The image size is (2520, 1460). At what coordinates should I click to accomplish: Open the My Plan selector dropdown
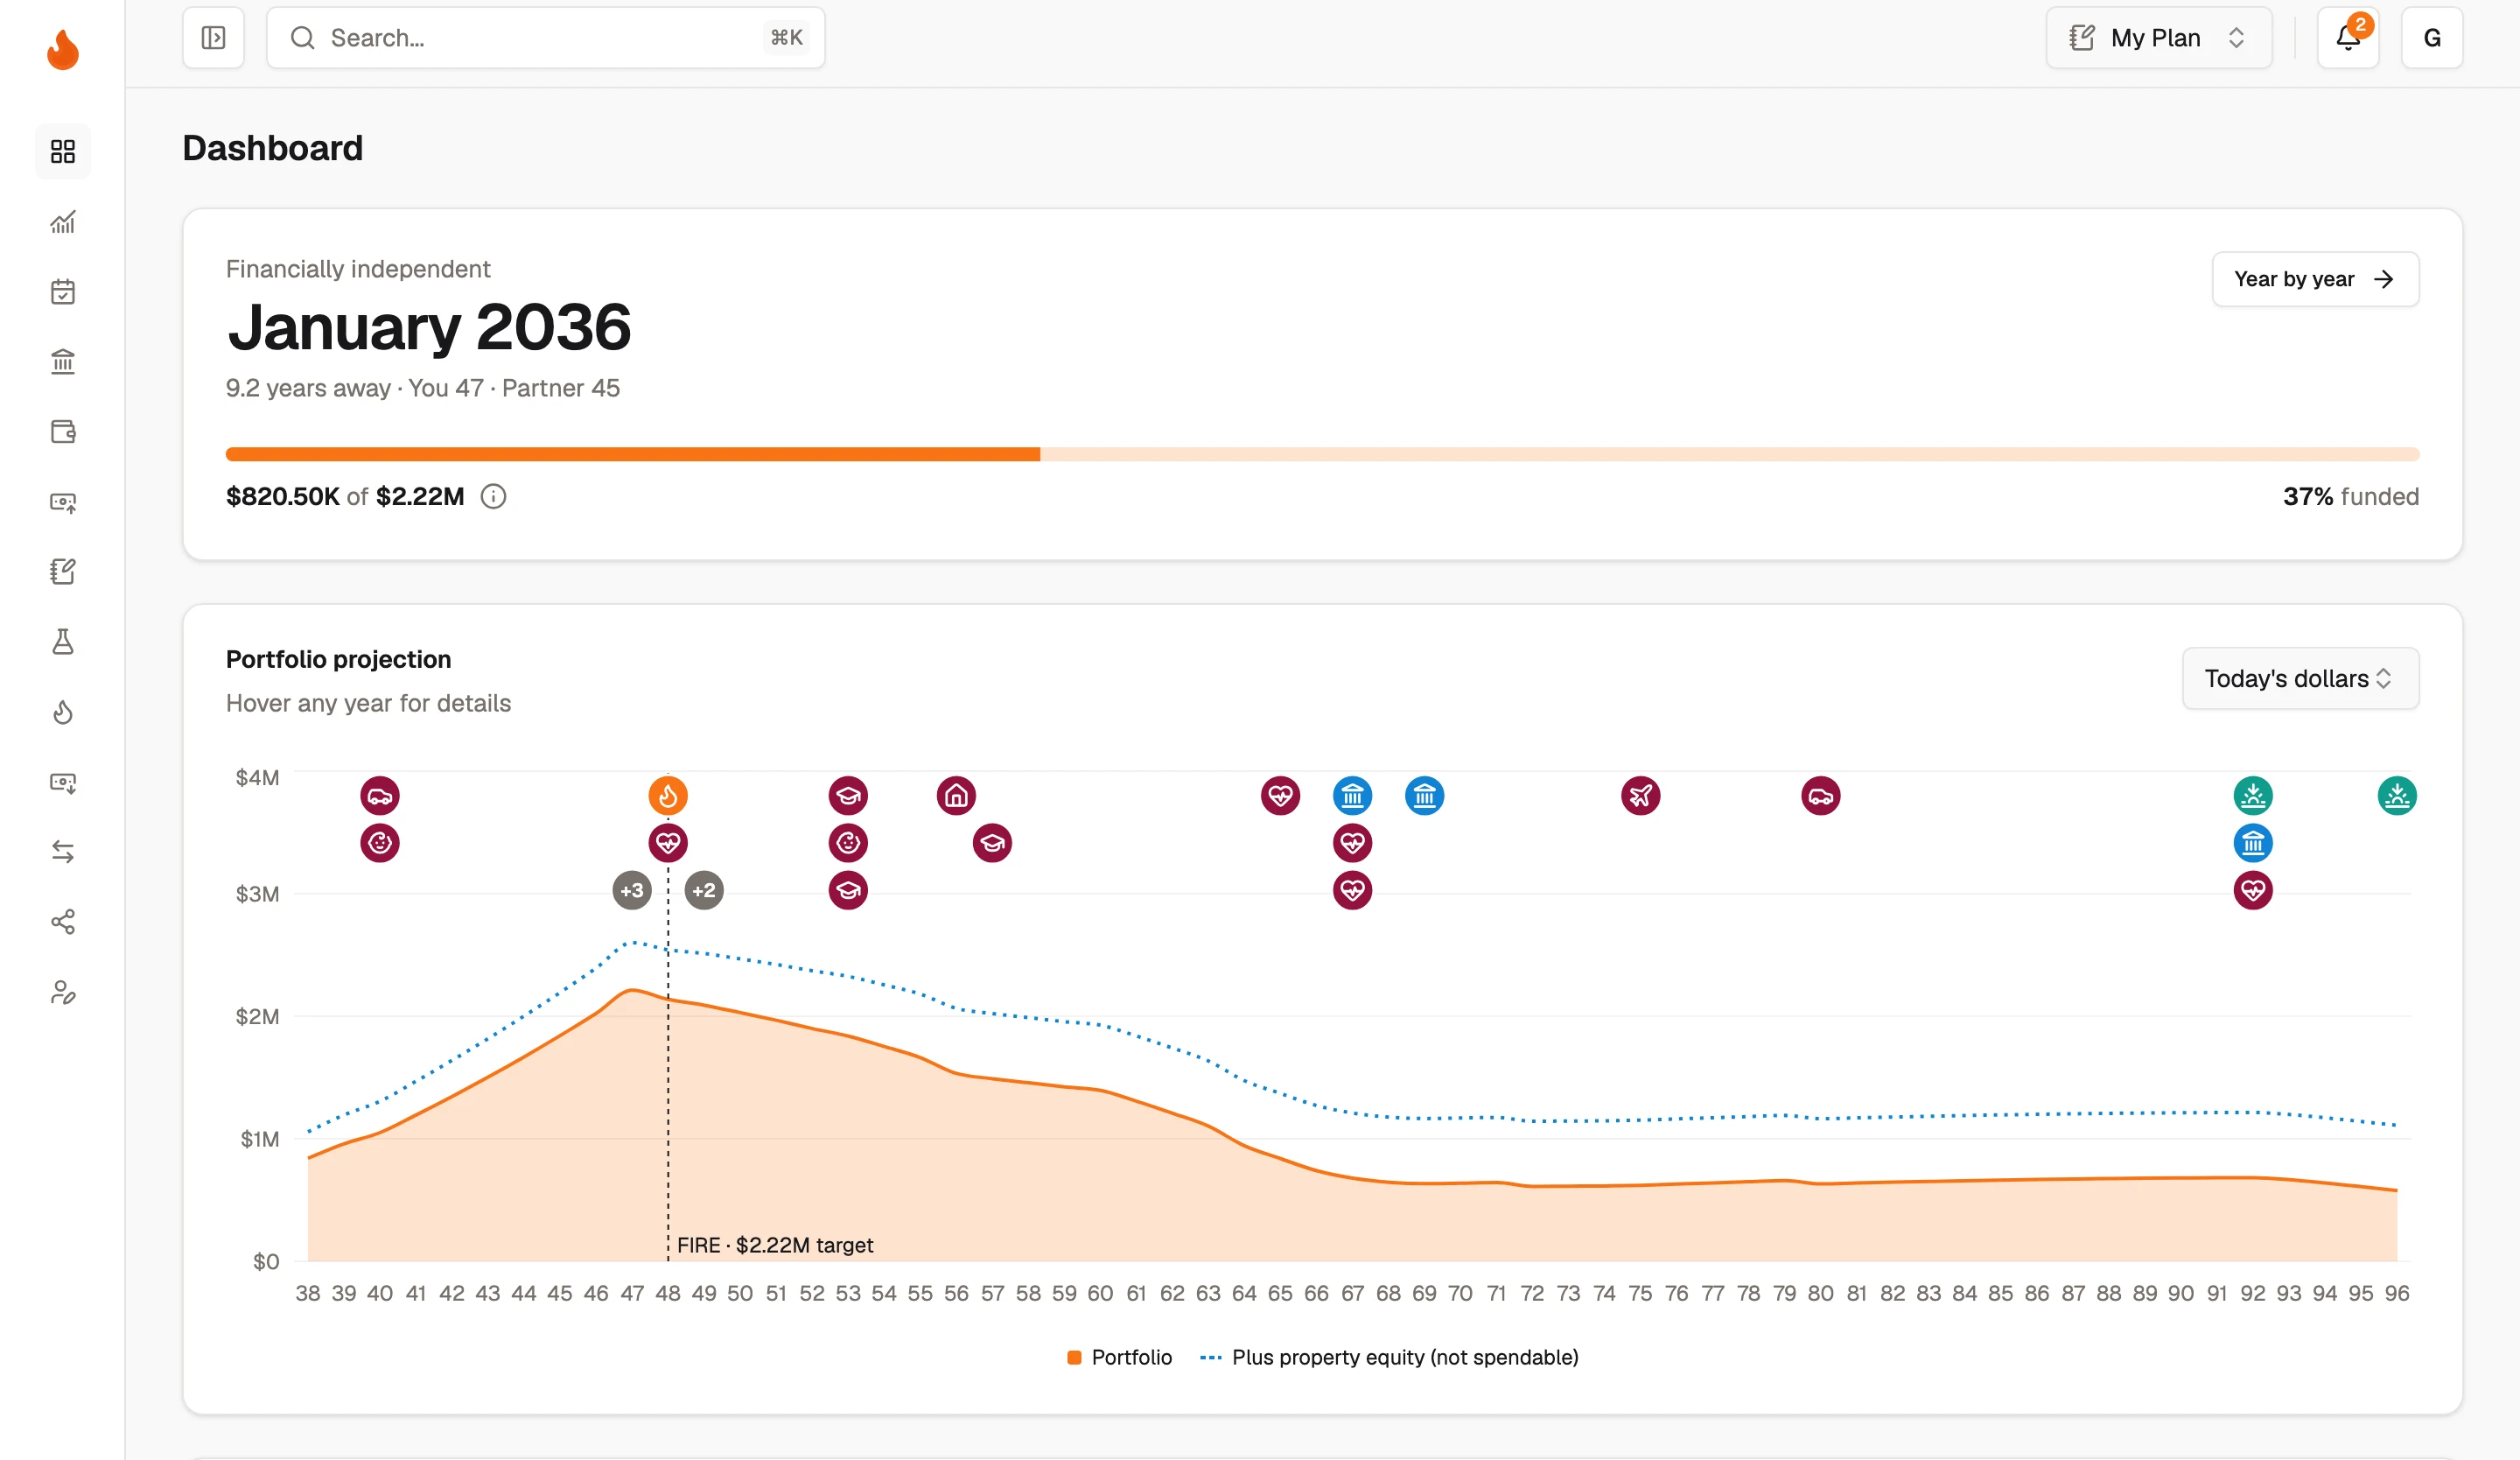pyautogui.click(x=2159, y=38)
